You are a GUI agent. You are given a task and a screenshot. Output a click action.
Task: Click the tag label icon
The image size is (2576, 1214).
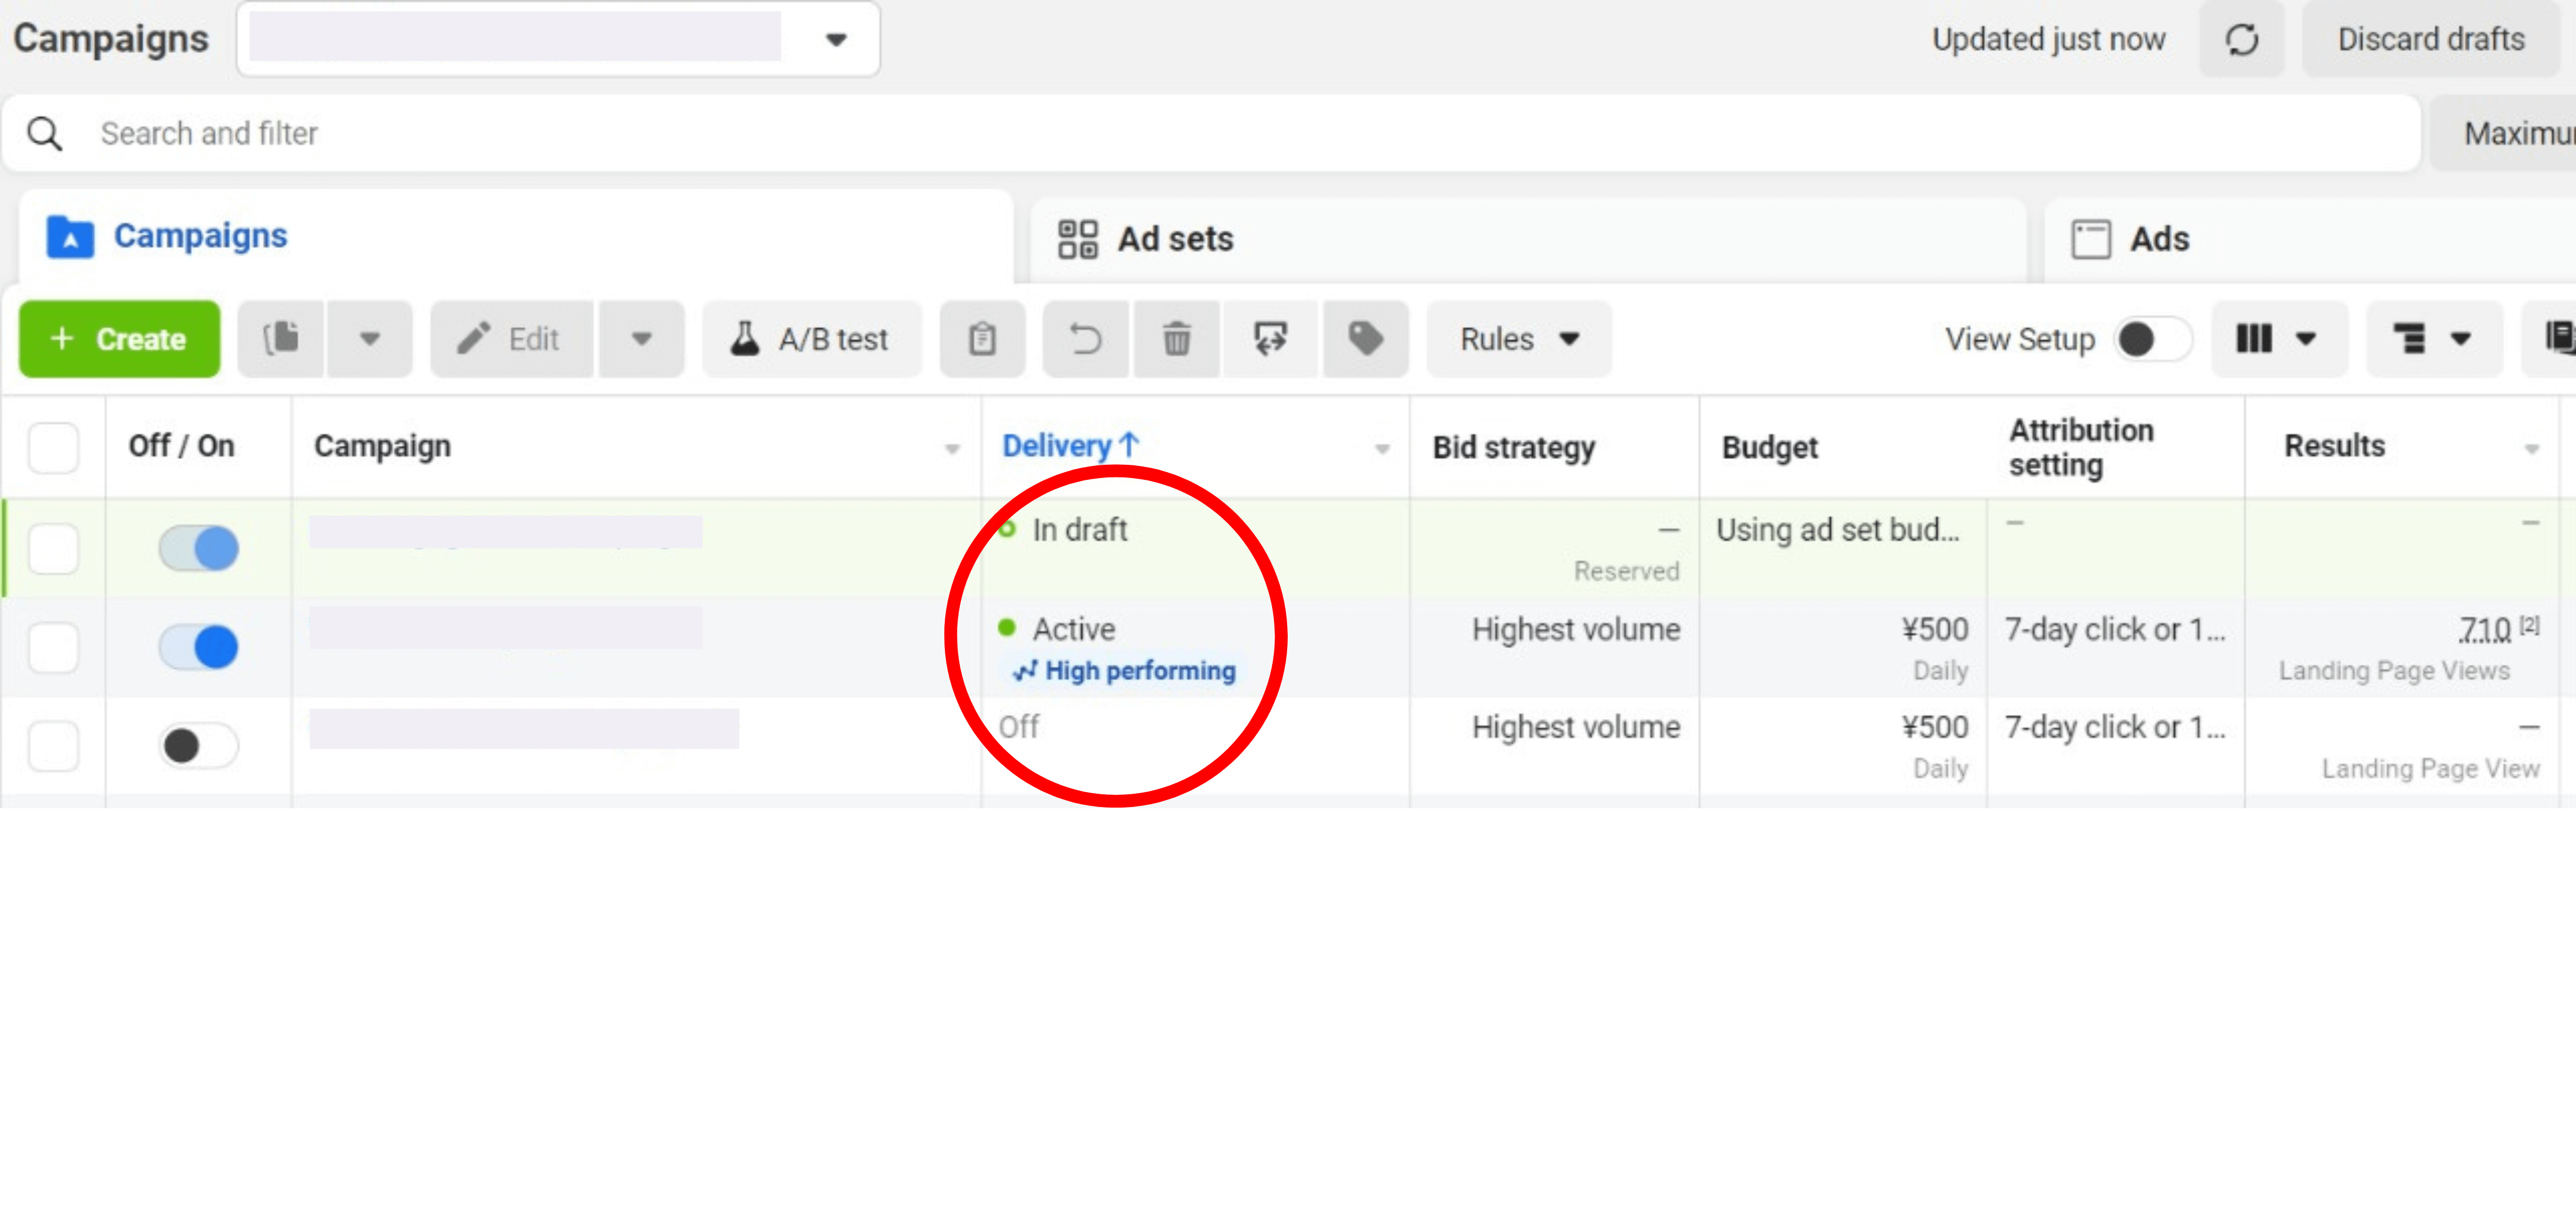click(x=1365, y=339)
